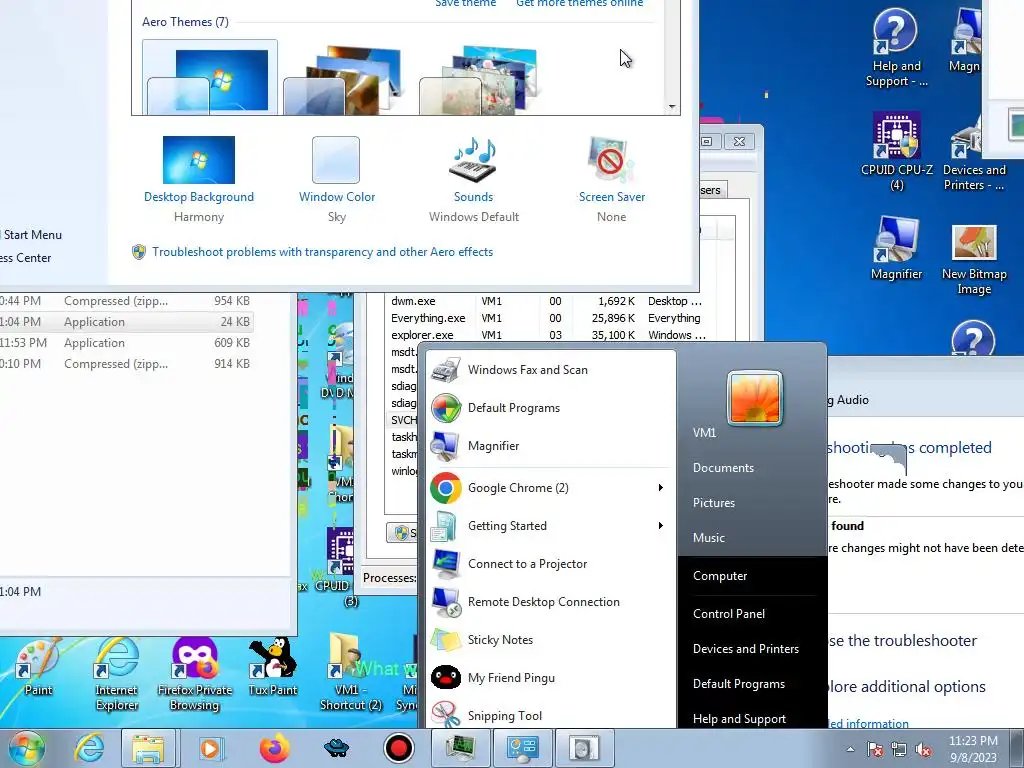Screen dimensions: 1024x768
Task: Select dwm.exe process in Task Manager
Action: [549, 301]
